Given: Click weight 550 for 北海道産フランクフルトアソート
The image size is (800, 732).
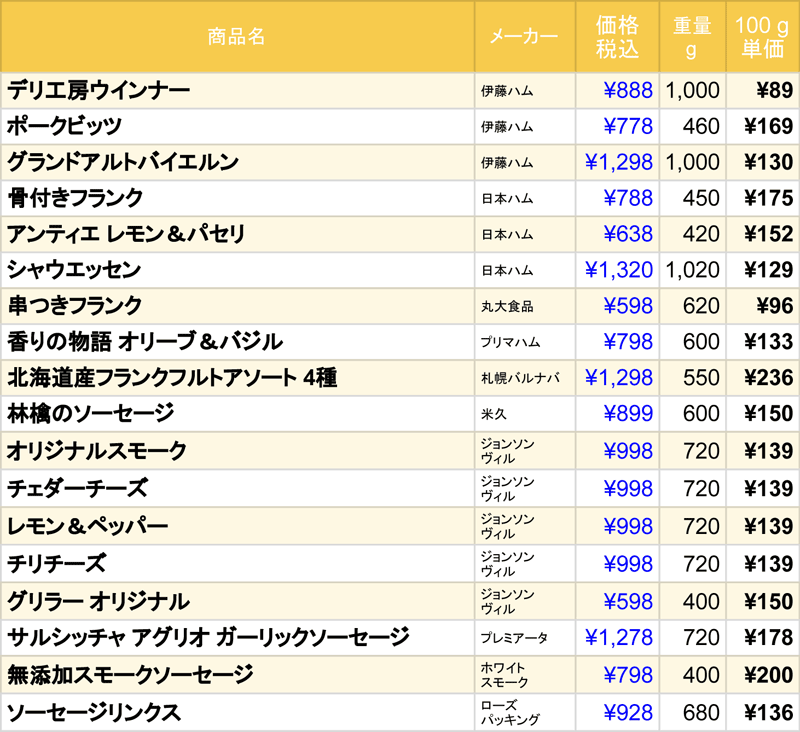Looking at the screenshot, I should [701, 377].
